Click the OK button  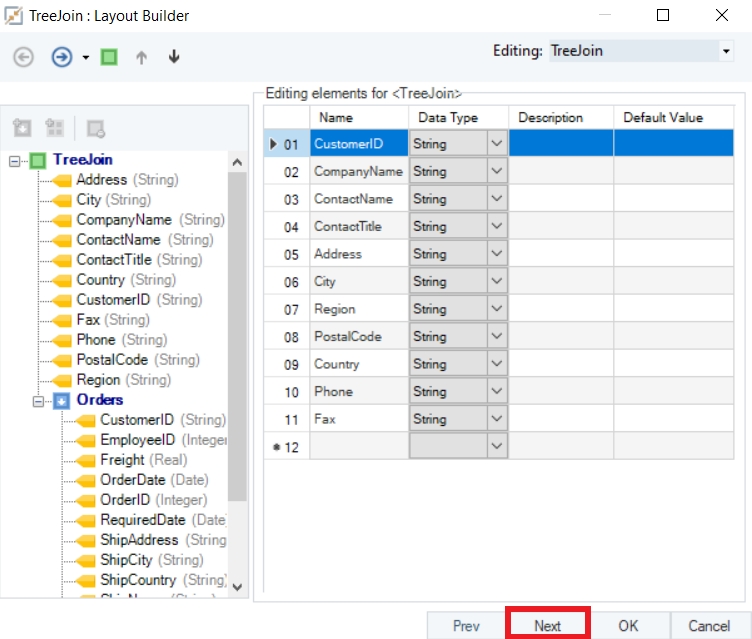click(x=627, y=626)
